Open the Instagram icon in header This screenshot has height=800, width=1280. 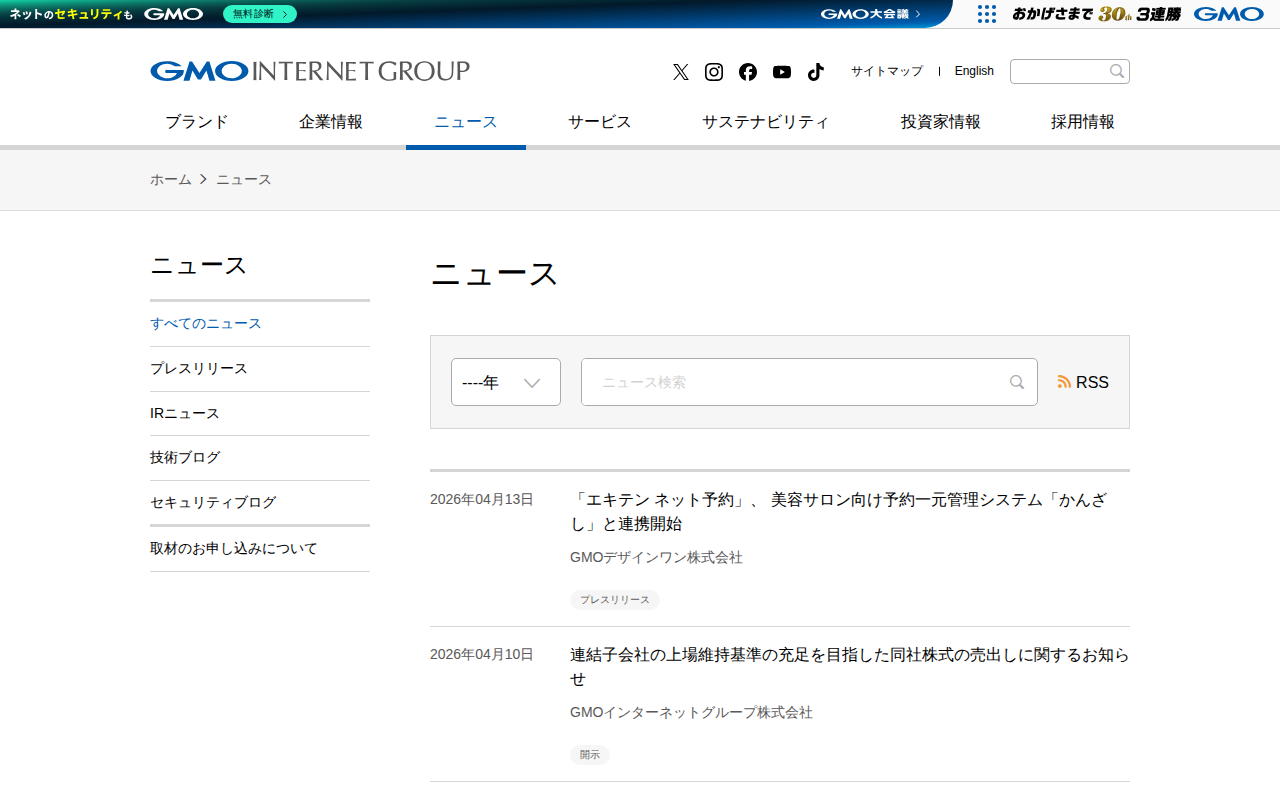coord(714,72)
